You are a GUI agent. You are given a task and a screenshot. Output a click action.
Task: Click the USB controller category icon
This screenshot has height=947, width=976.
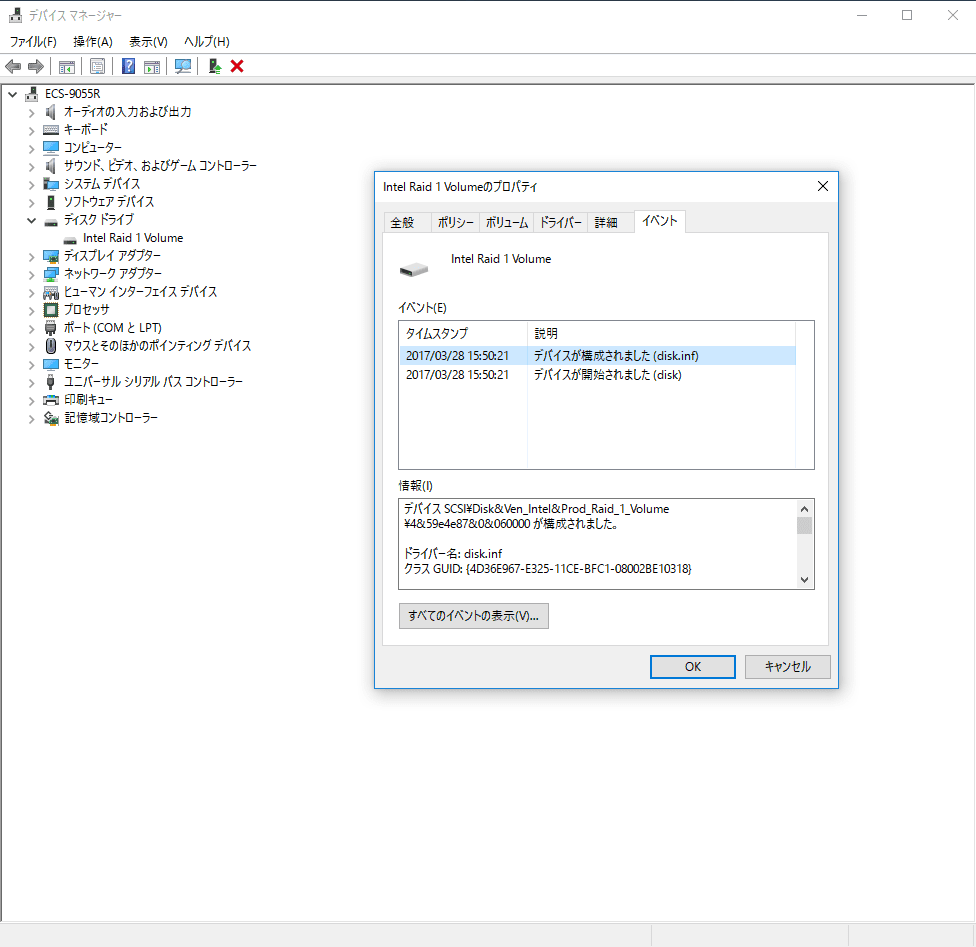(x=51, y=382)
